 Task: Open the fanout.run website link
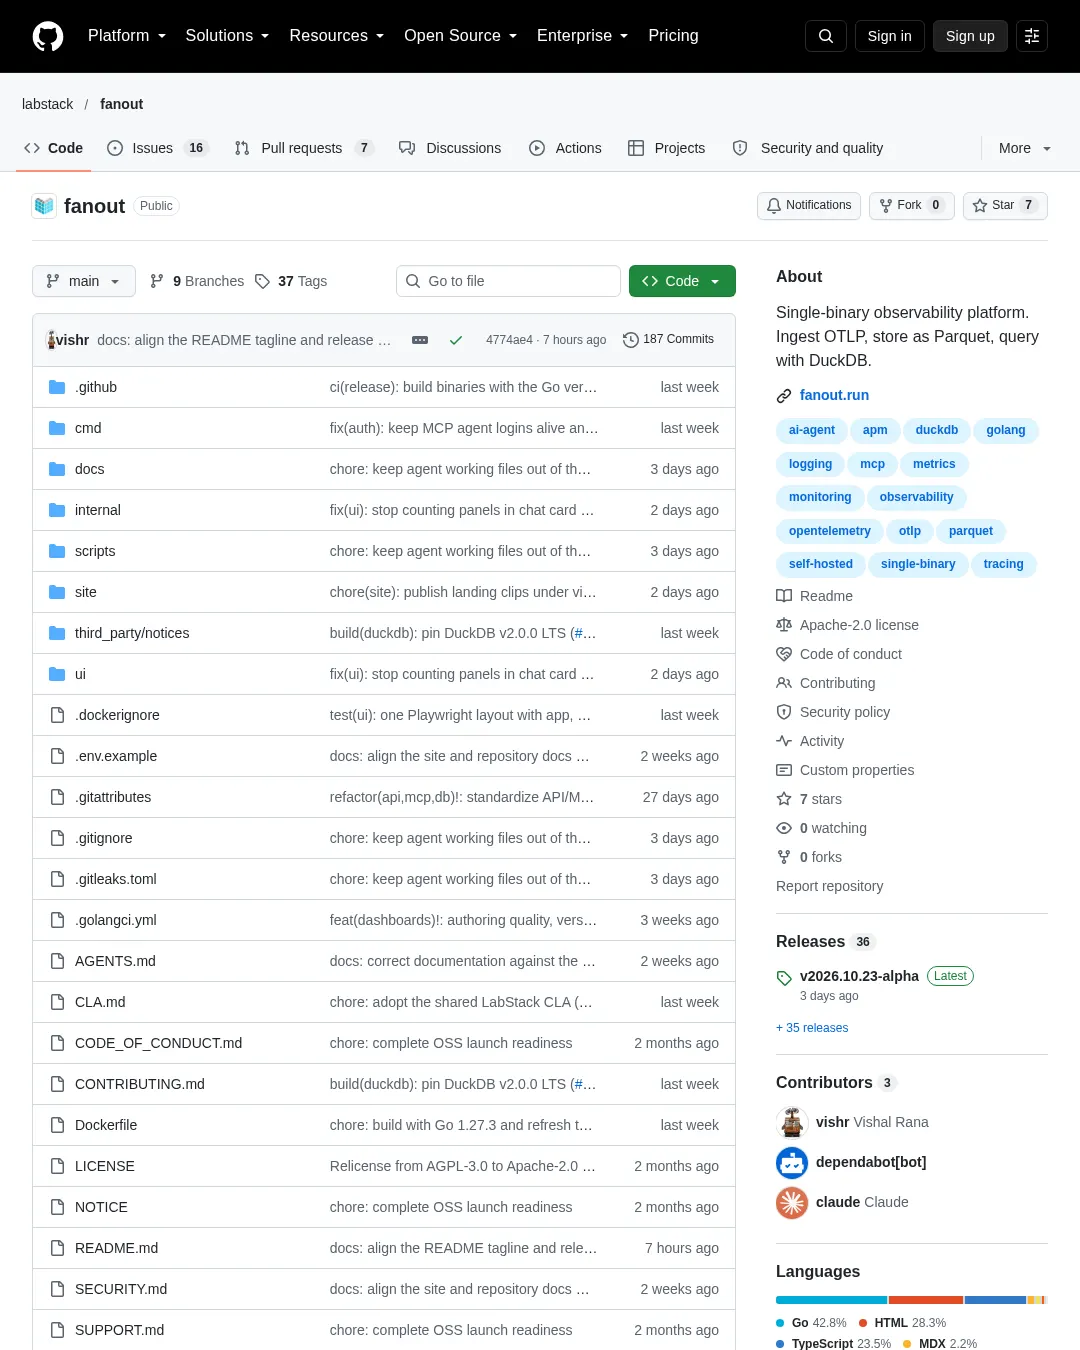(x=834, y=395)
